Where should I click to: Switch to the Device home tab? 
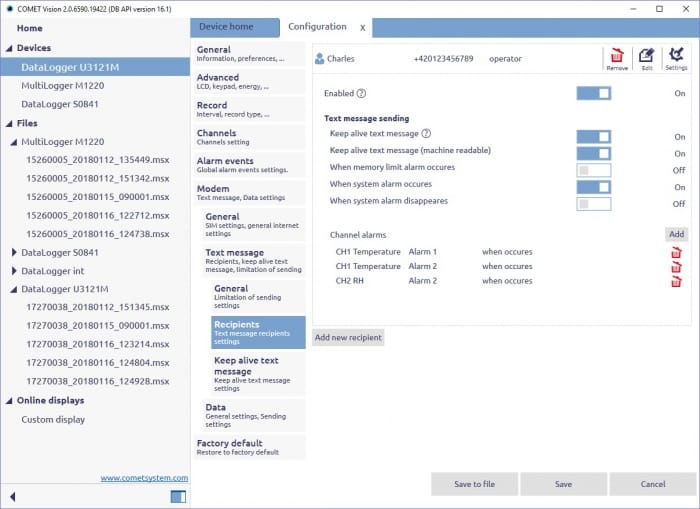tap(226, 26)
